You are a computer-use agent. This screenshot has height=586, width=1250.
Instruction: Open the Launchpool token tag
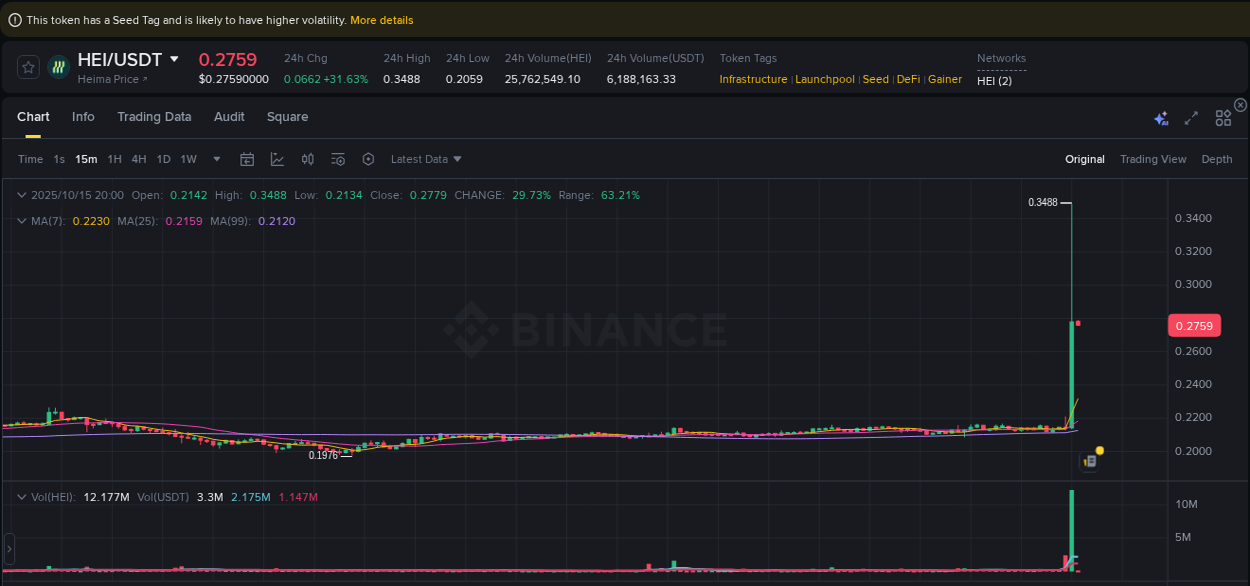[825, 79]
